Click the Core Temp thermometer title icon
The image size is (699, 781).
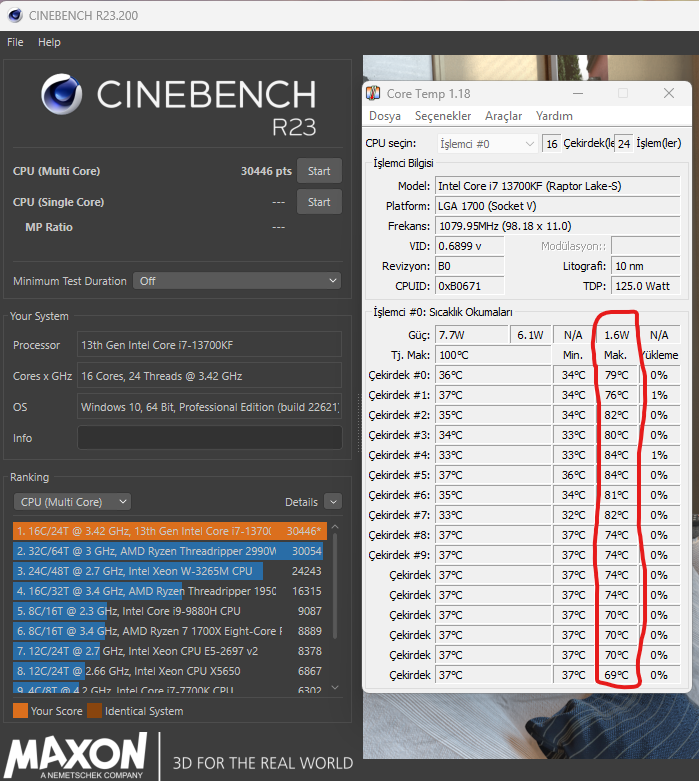point(373,93)
